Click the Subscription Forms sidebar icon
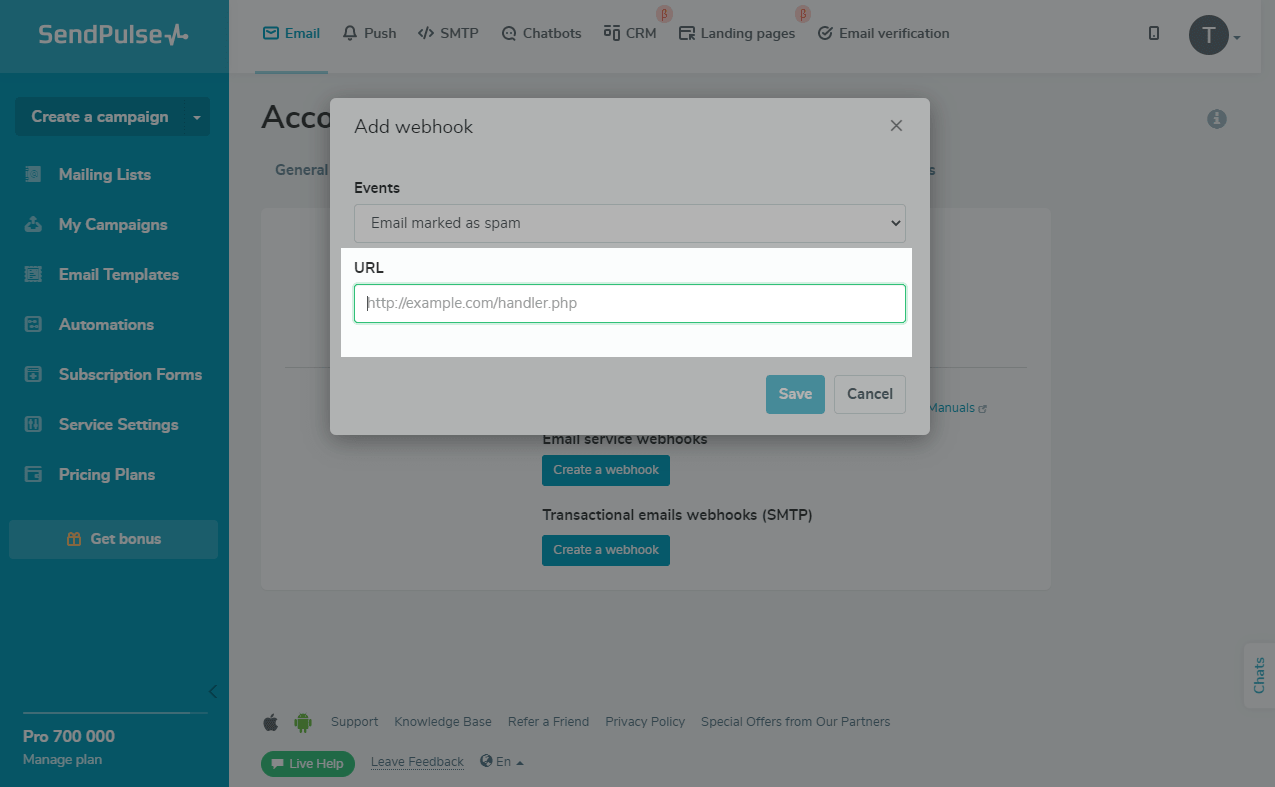 (34, 374)
